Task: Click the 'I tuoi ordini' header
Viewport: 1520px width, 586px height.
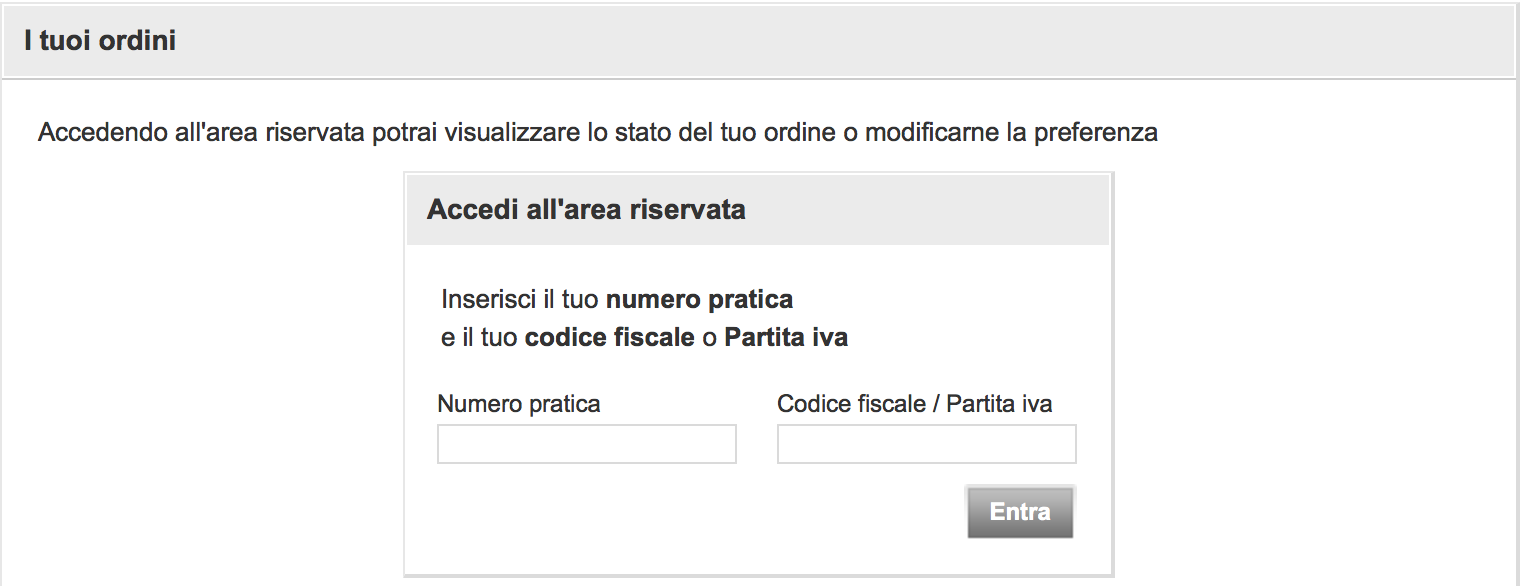Action: [100, 40]
